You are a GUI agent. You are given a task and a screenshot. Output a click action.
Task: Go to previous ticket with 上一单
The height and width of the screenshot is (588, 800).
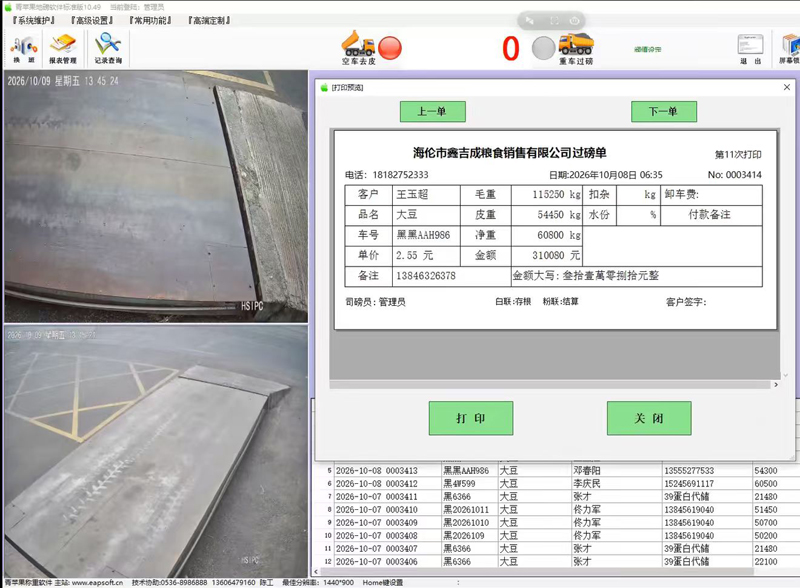point(433,111)
